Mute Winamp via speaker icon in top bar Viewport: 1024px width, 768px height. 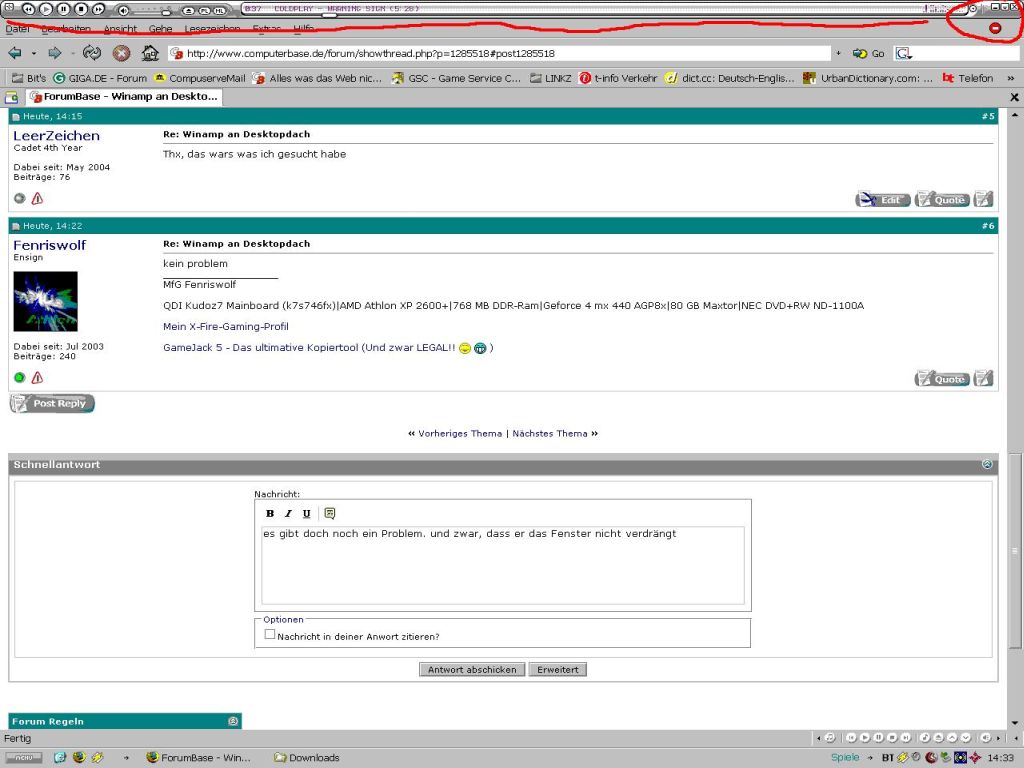123,10
